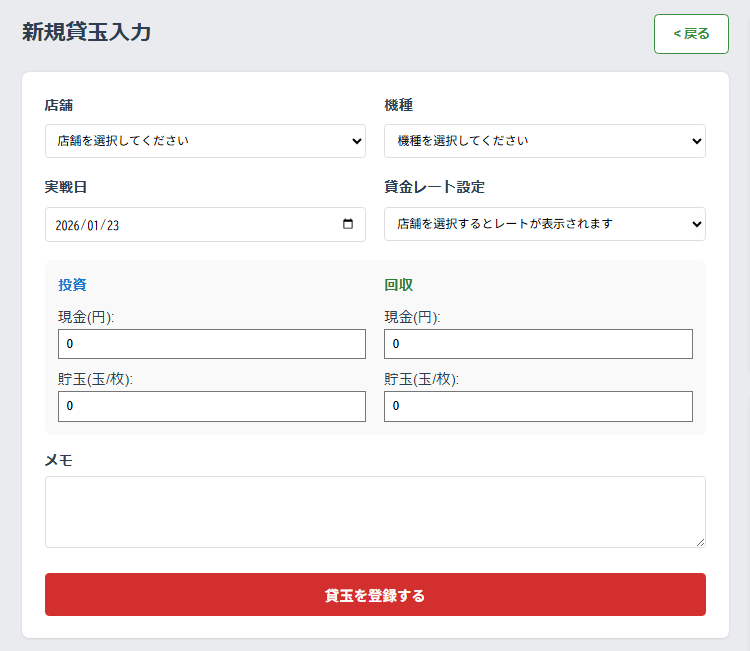Select the day 23 in 実戦日 date
This screenshot has height=651, width=750.
pyautogui.click(x=113, y=225)
